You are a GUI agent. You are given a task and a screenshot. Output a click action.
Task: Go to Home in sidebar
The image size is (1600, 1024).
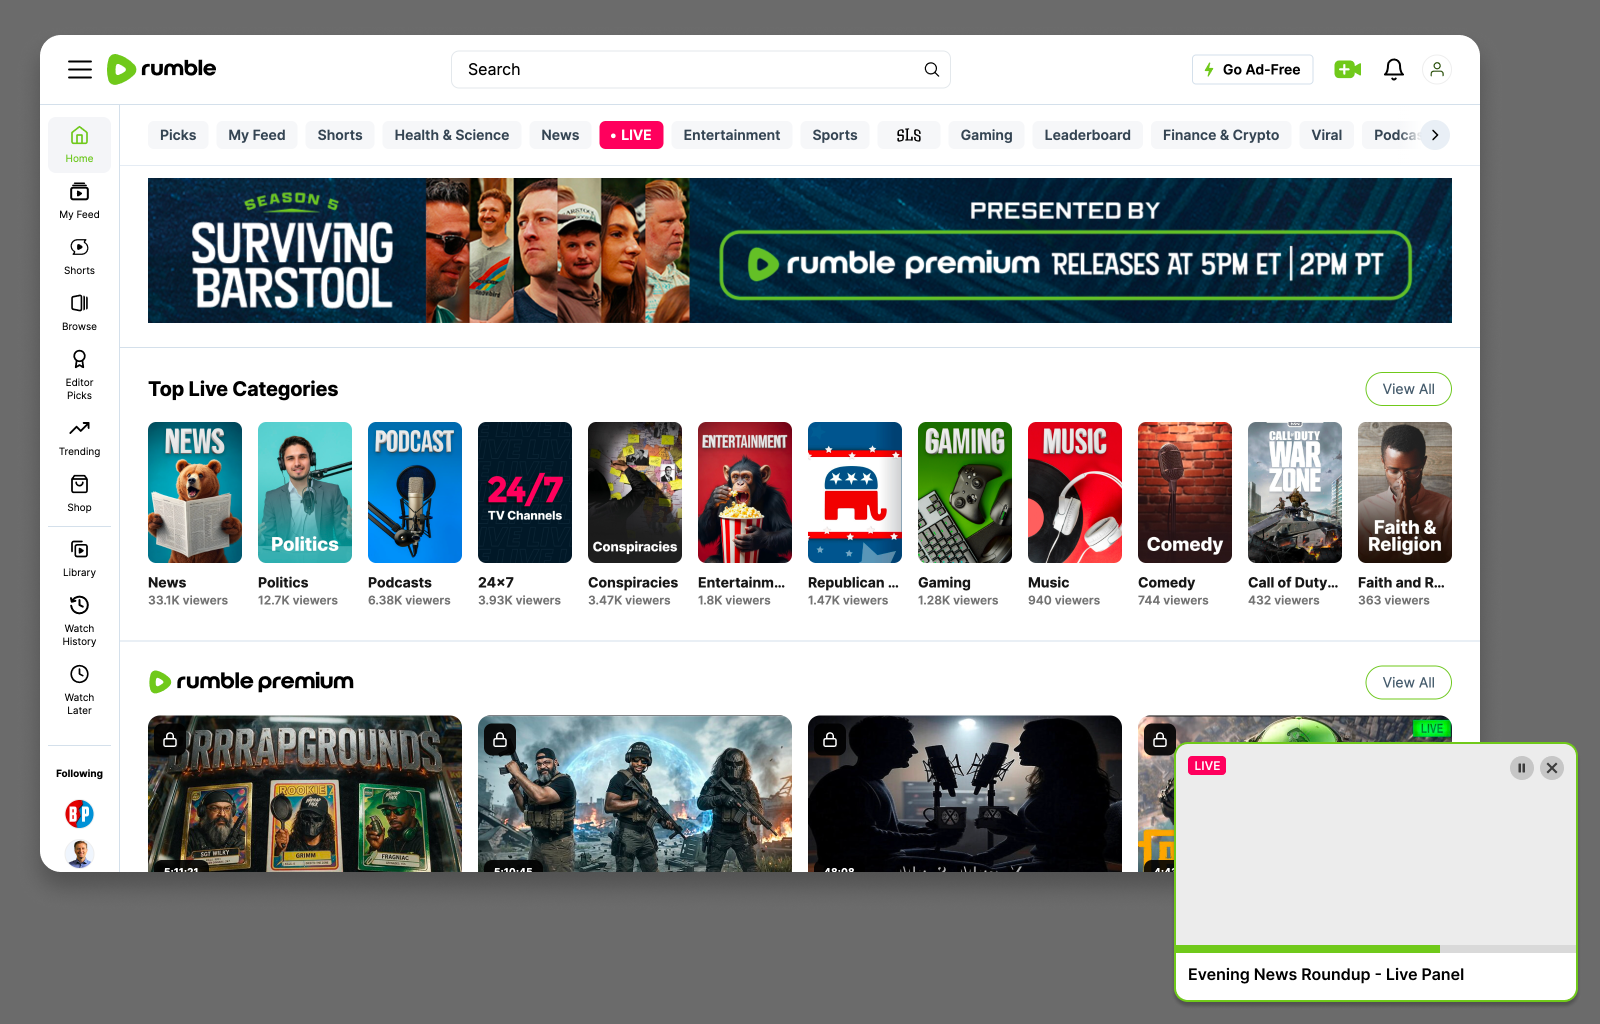click(x=80, y=145)
